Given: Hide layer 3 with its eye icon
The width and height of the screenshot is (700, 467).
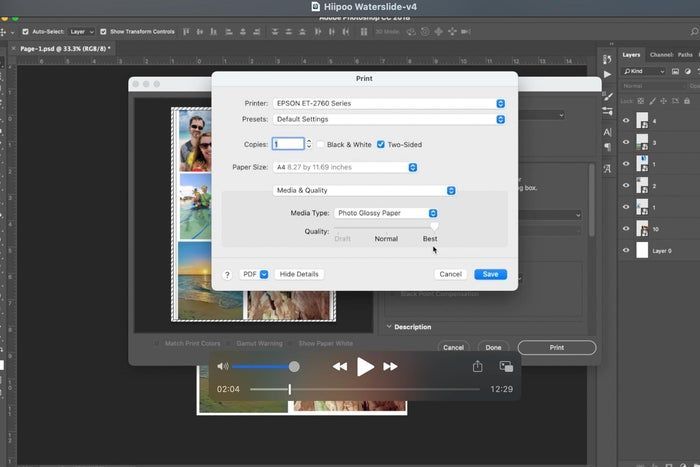Looking at the screenshot, I should click(x=626, y=142).
